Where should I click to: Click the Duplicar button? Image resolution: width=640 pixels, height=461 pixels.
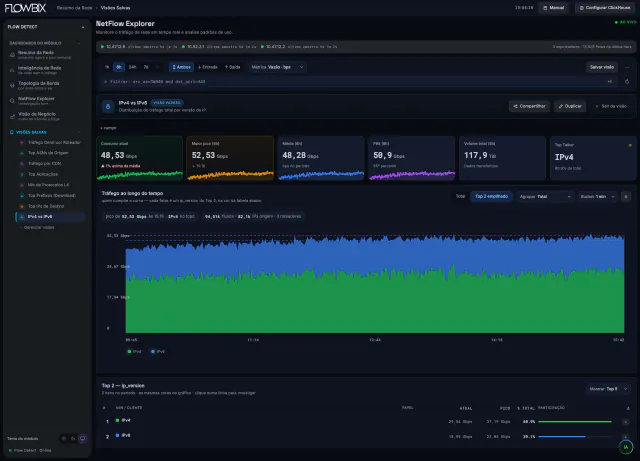pos(570,106)
